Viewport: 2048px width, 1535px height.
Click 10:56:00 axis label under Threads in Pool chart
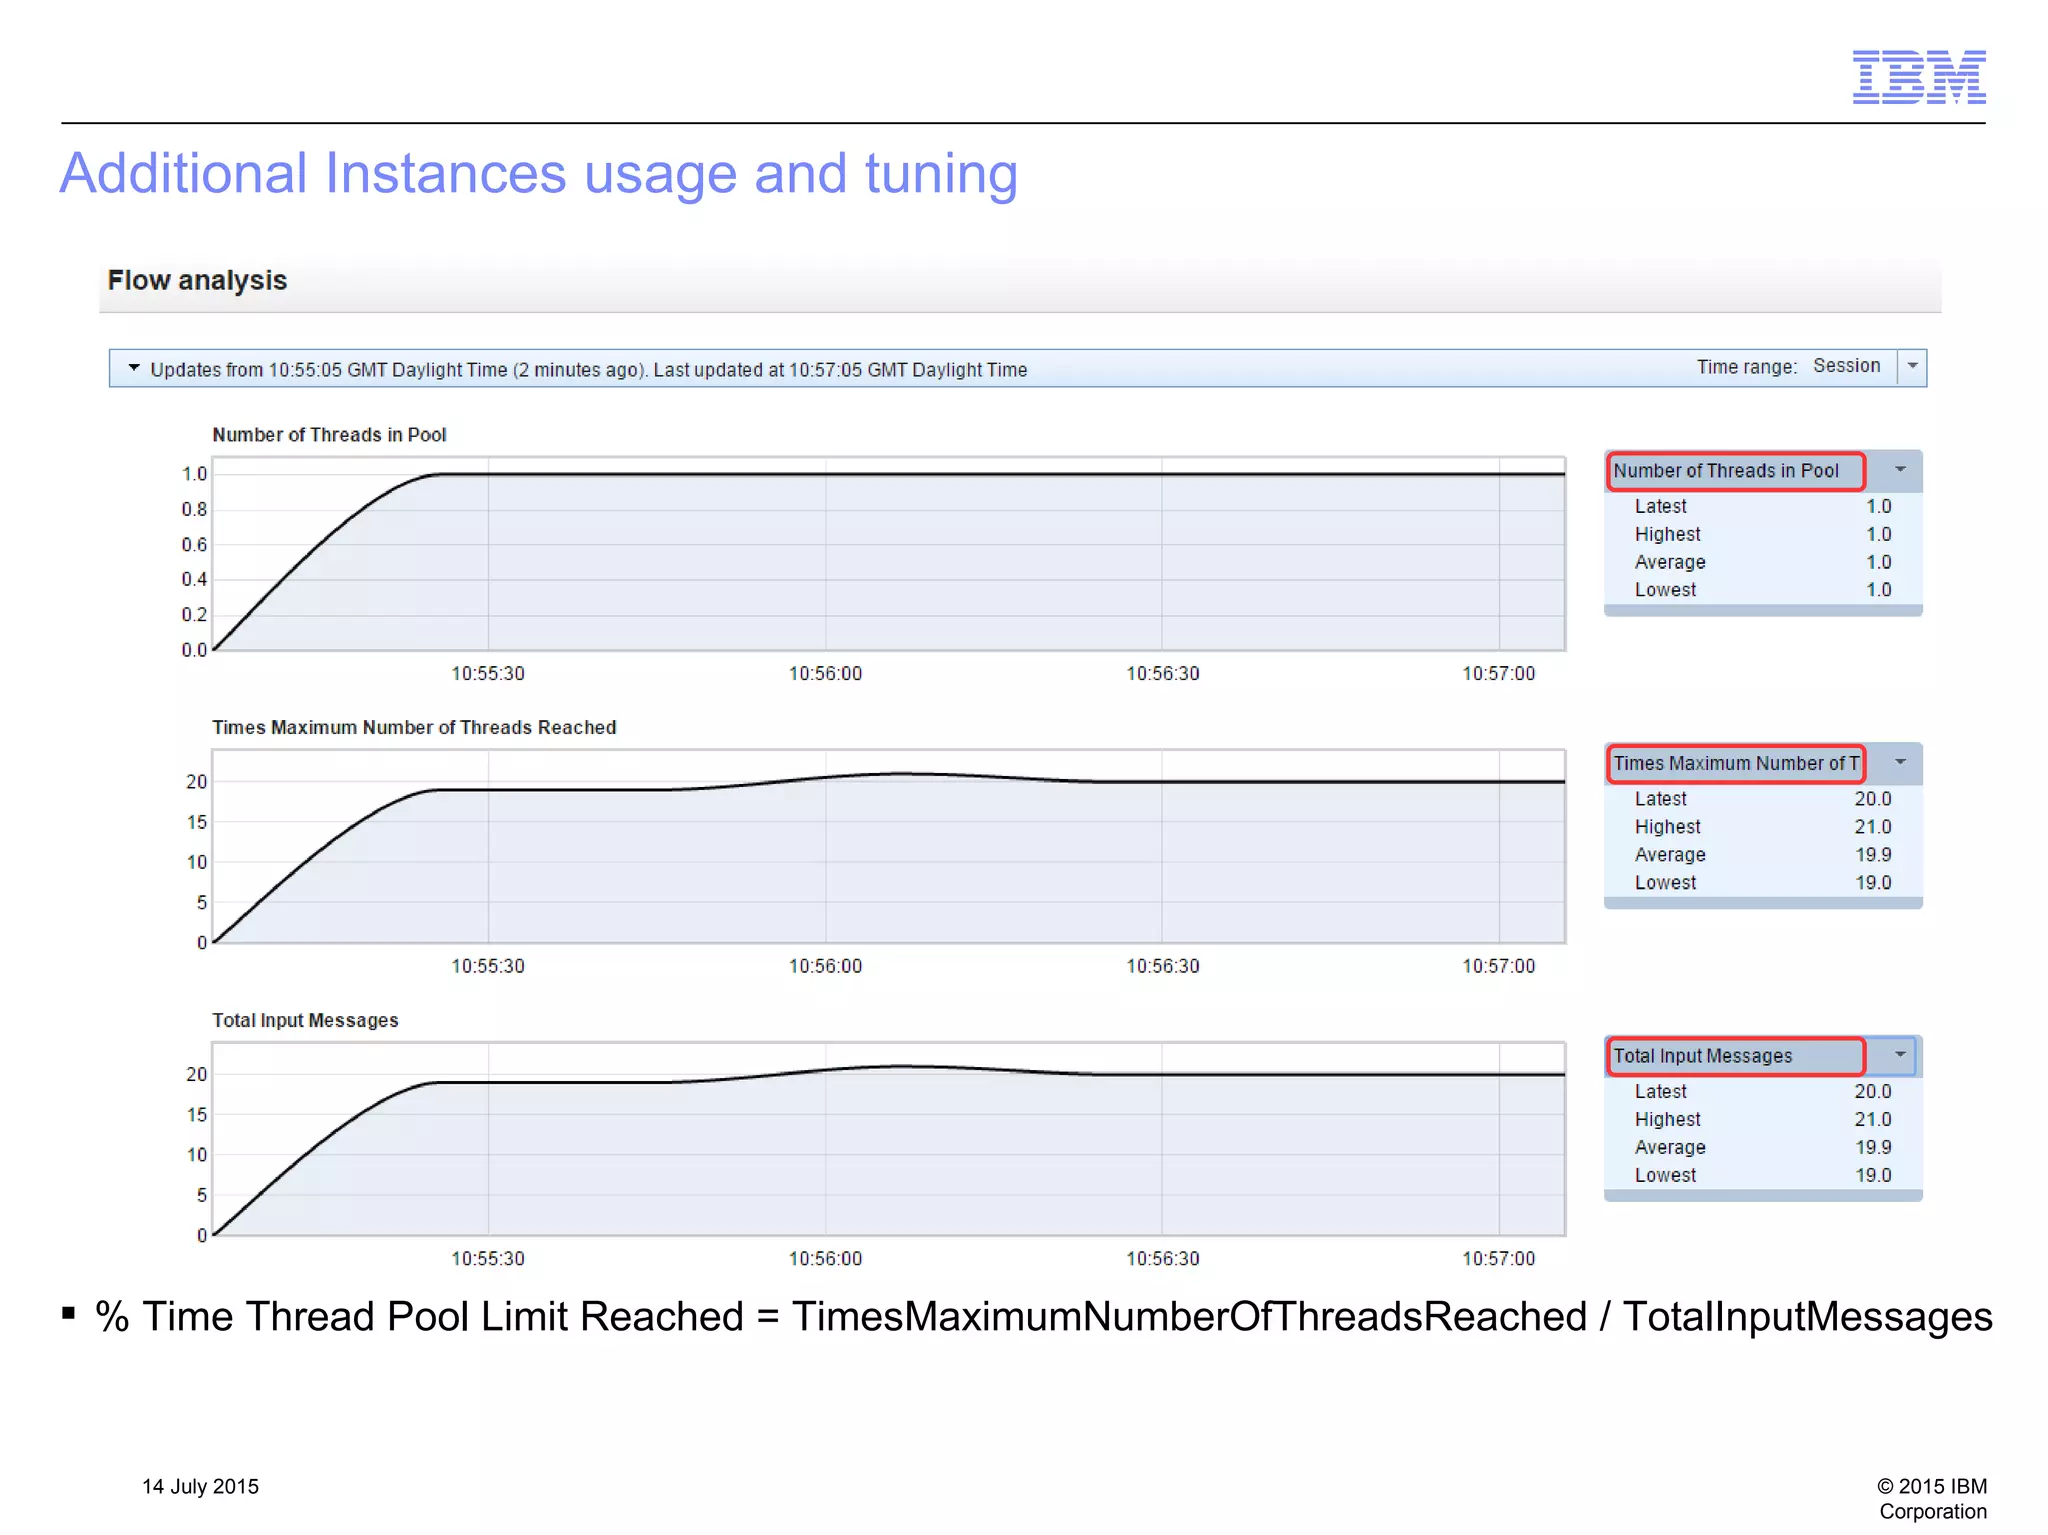click(825, 674)
